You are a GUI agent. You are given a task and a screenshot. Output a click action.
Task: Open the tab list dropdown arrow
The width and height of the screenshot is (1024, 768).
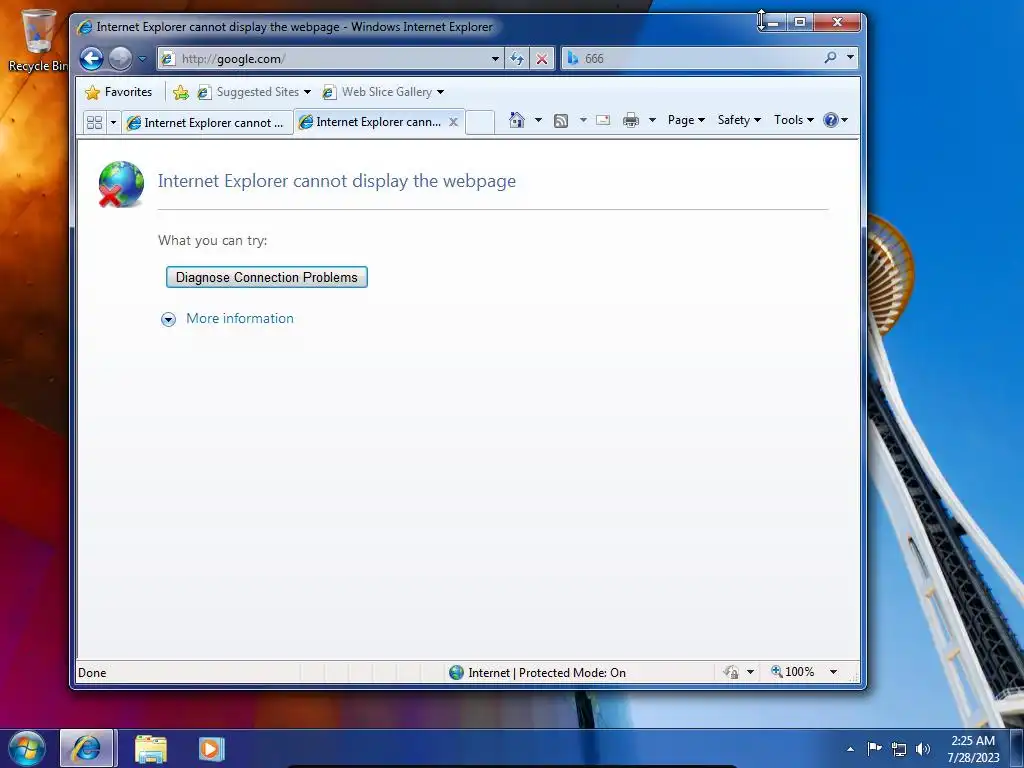click(113, 122)
